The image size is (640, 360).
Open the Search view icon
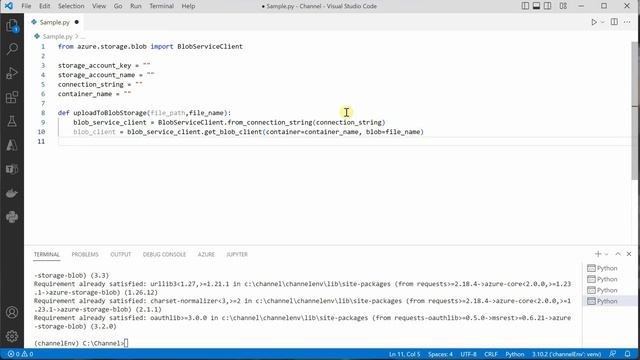click(12, 49)
